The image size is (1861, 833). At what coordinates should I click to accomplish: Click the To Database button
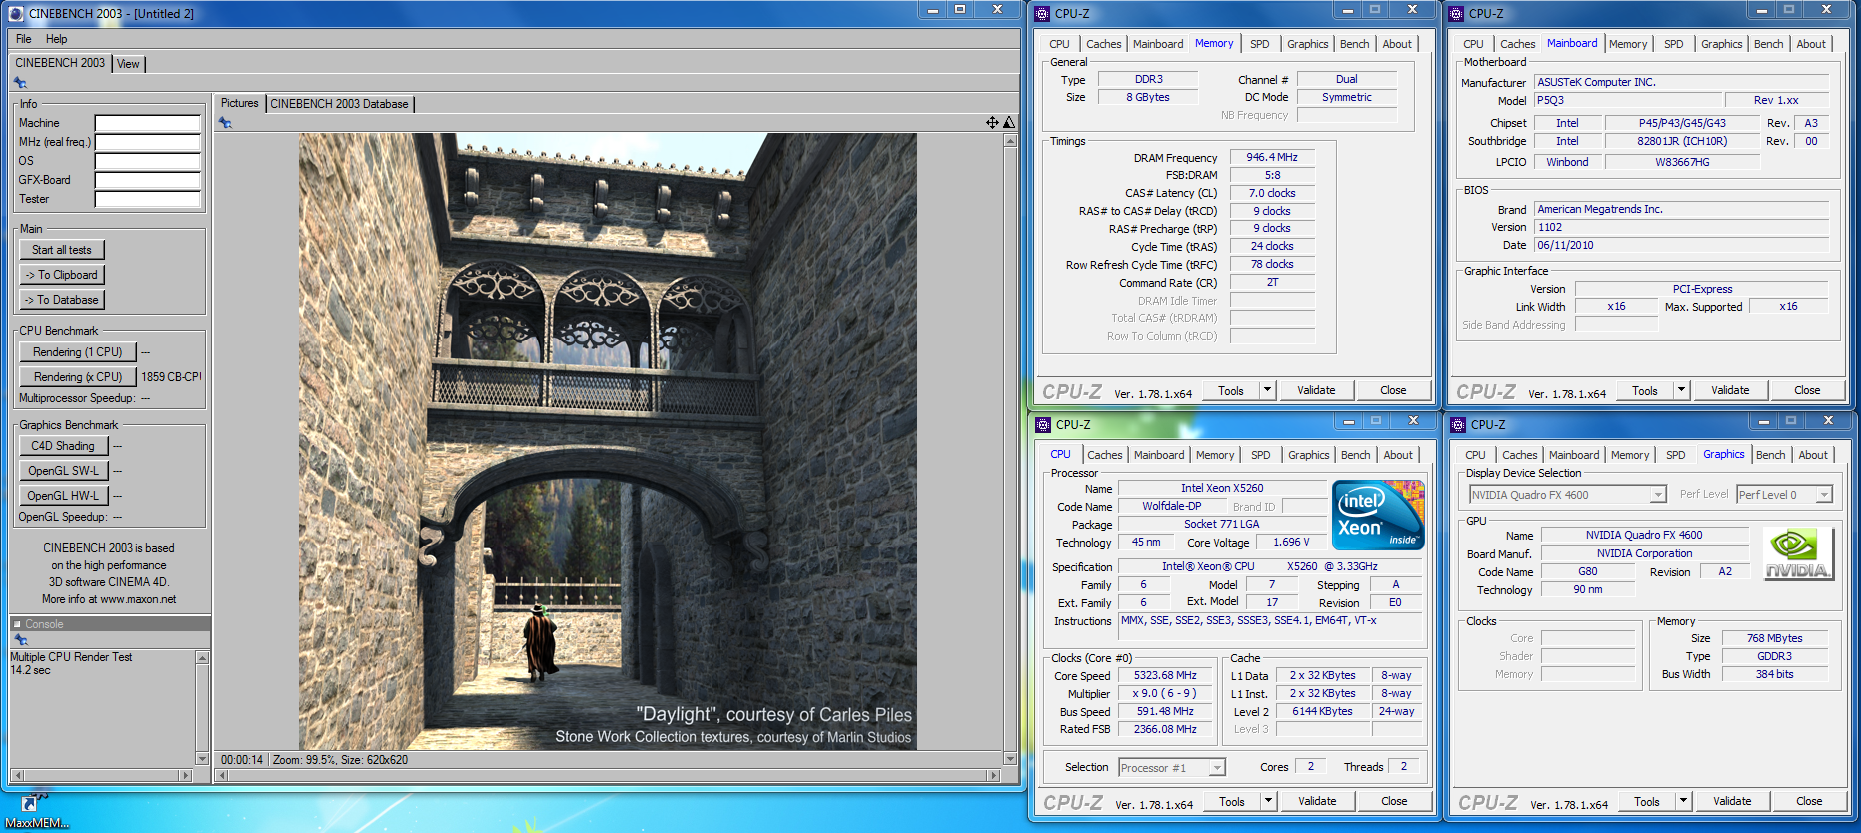tap(62, 300)
